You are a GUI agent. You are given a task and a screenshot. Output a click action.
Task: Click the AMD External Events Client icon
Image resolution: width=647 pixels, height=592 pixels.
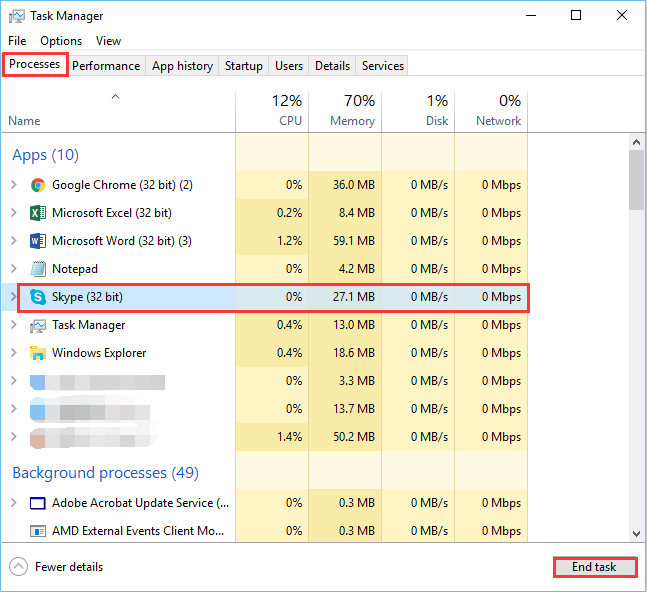pos(38,531)
